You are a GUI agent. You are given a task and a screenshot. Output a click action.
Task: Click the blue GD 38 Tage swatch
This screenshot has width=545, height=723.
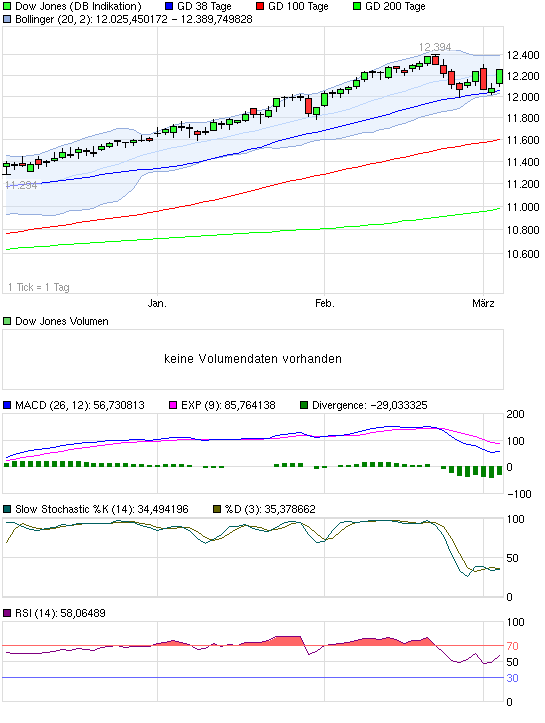coord(169,6)
